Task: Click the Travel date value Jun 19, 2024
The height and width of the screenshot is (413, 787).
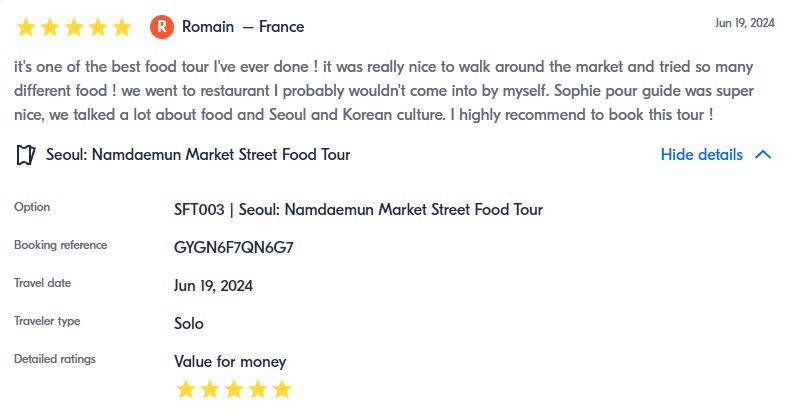Action: [x=213, y=285]
